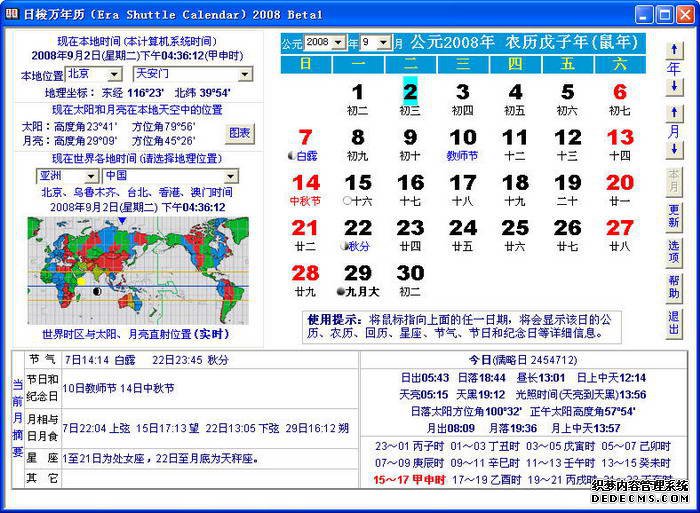Viewport: 700px width, 513px height.
Task: Click the year up arrow button
Action: coord(674,50)
